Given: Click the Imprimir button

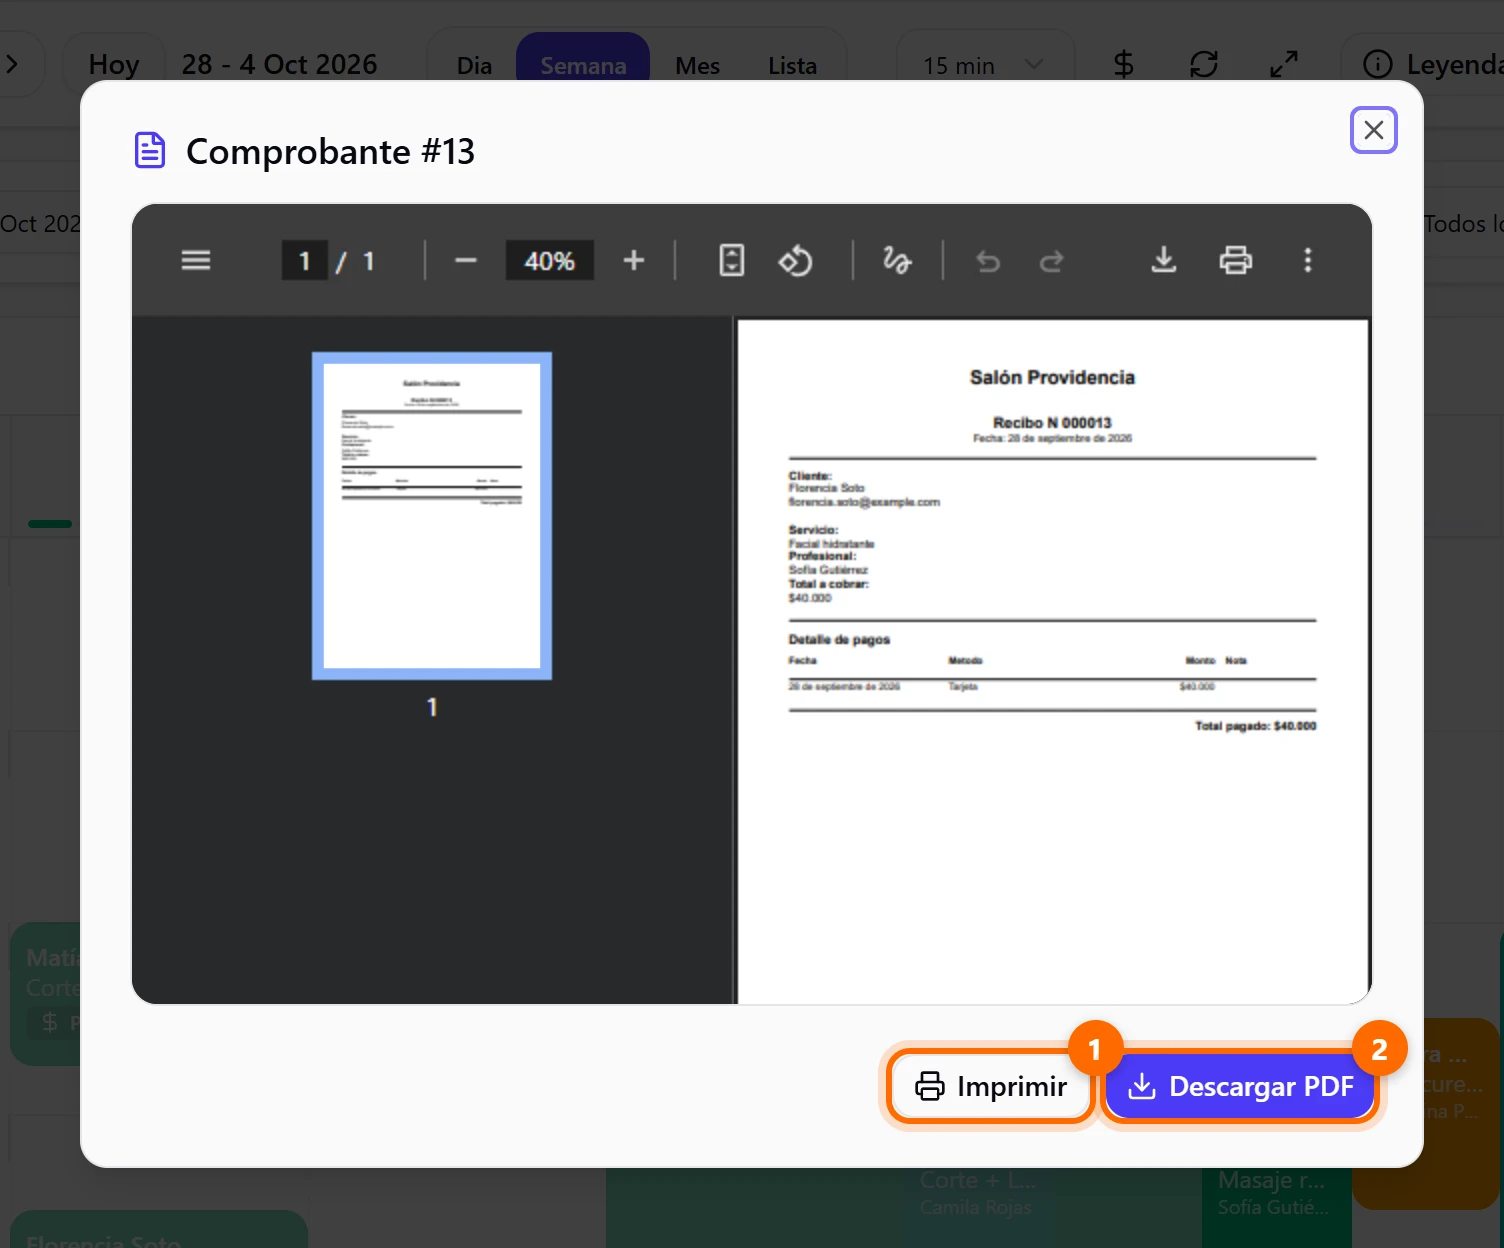Looking at the screenshot, I should (991, 1086).
